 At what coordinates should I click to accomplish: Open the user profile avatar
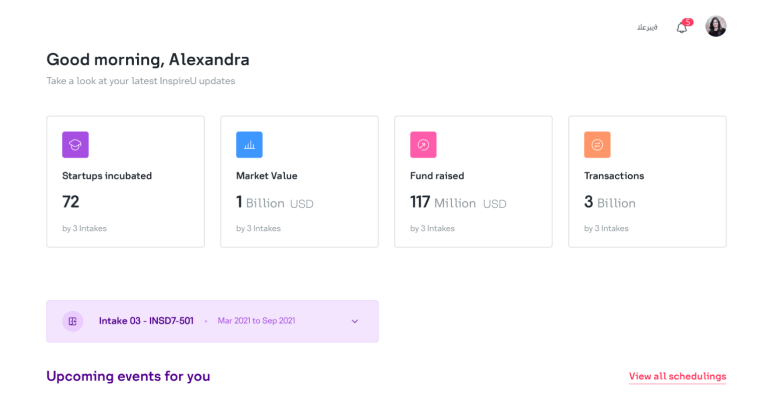tap(716, 27)
